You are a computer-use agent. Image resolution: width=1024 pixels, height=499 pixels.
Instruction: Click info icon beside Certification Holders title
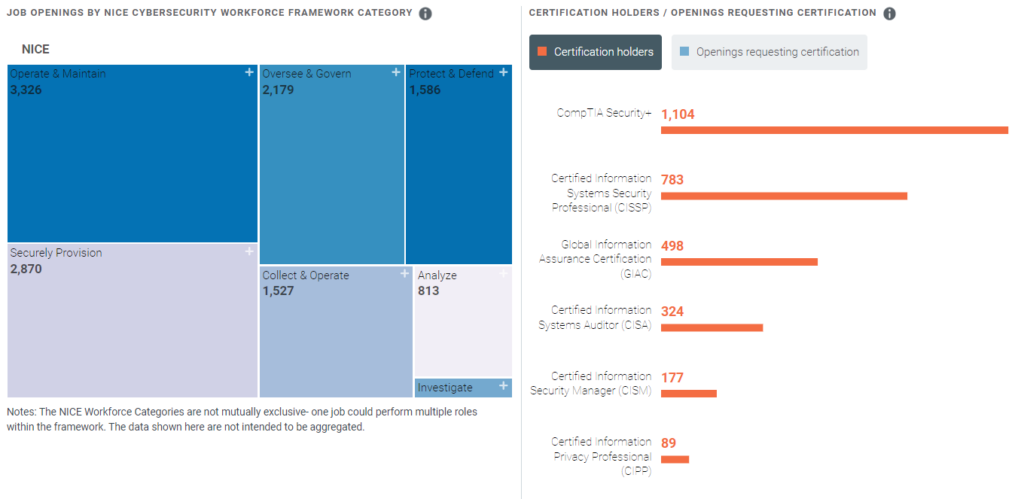pos(890,14)
